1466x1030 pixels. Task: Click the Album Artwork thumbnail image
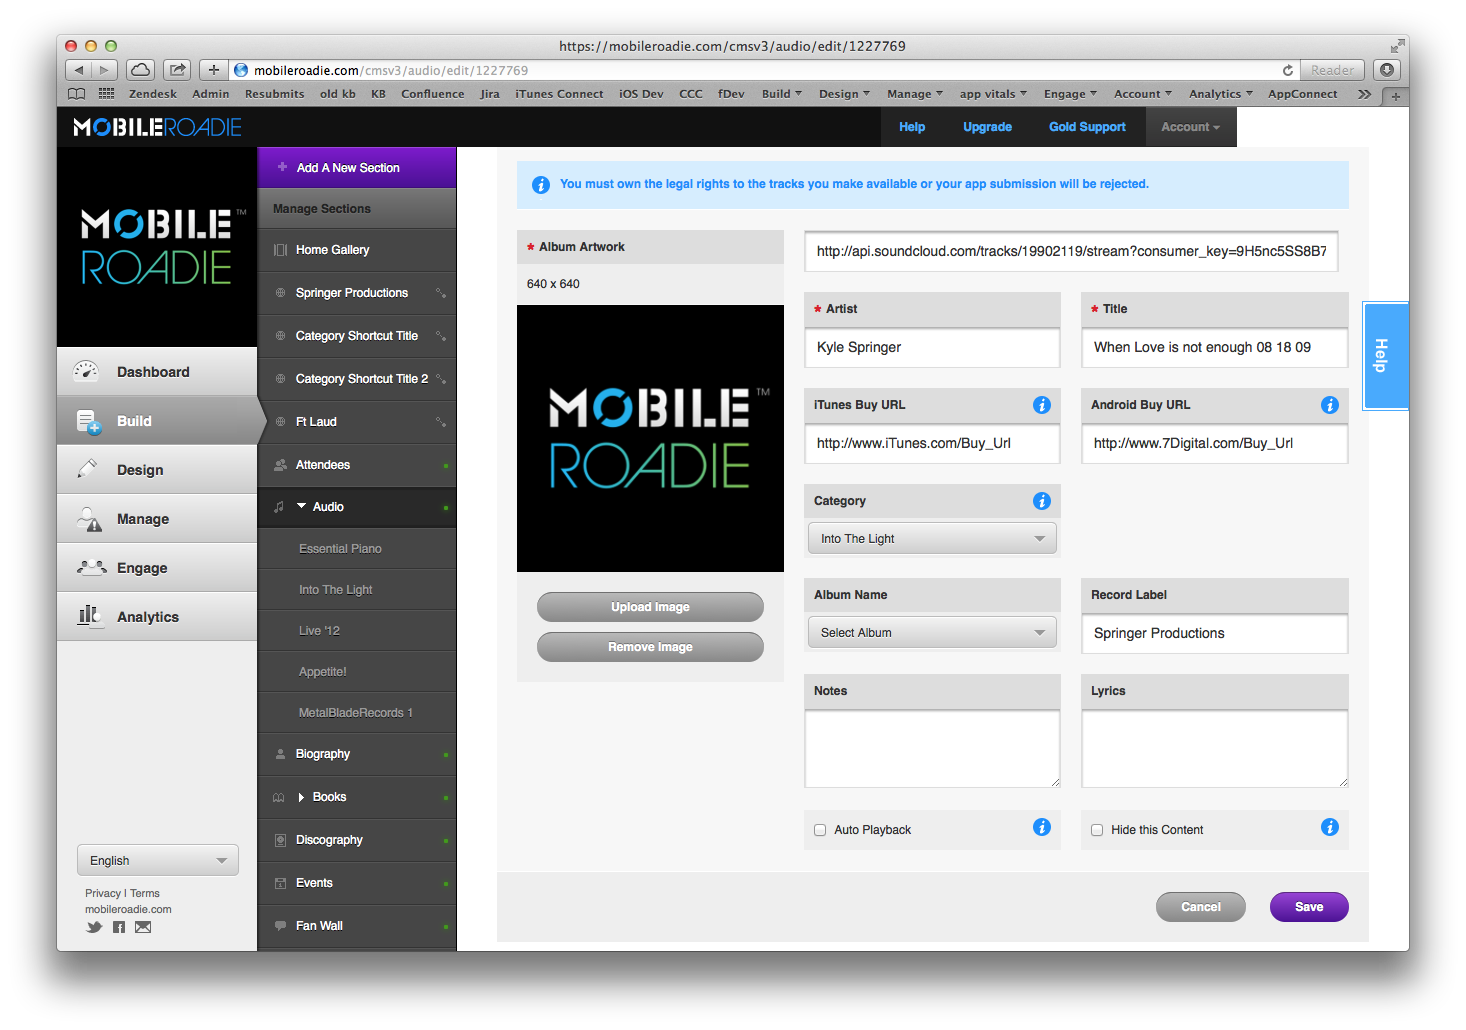(x=650, y=438)
